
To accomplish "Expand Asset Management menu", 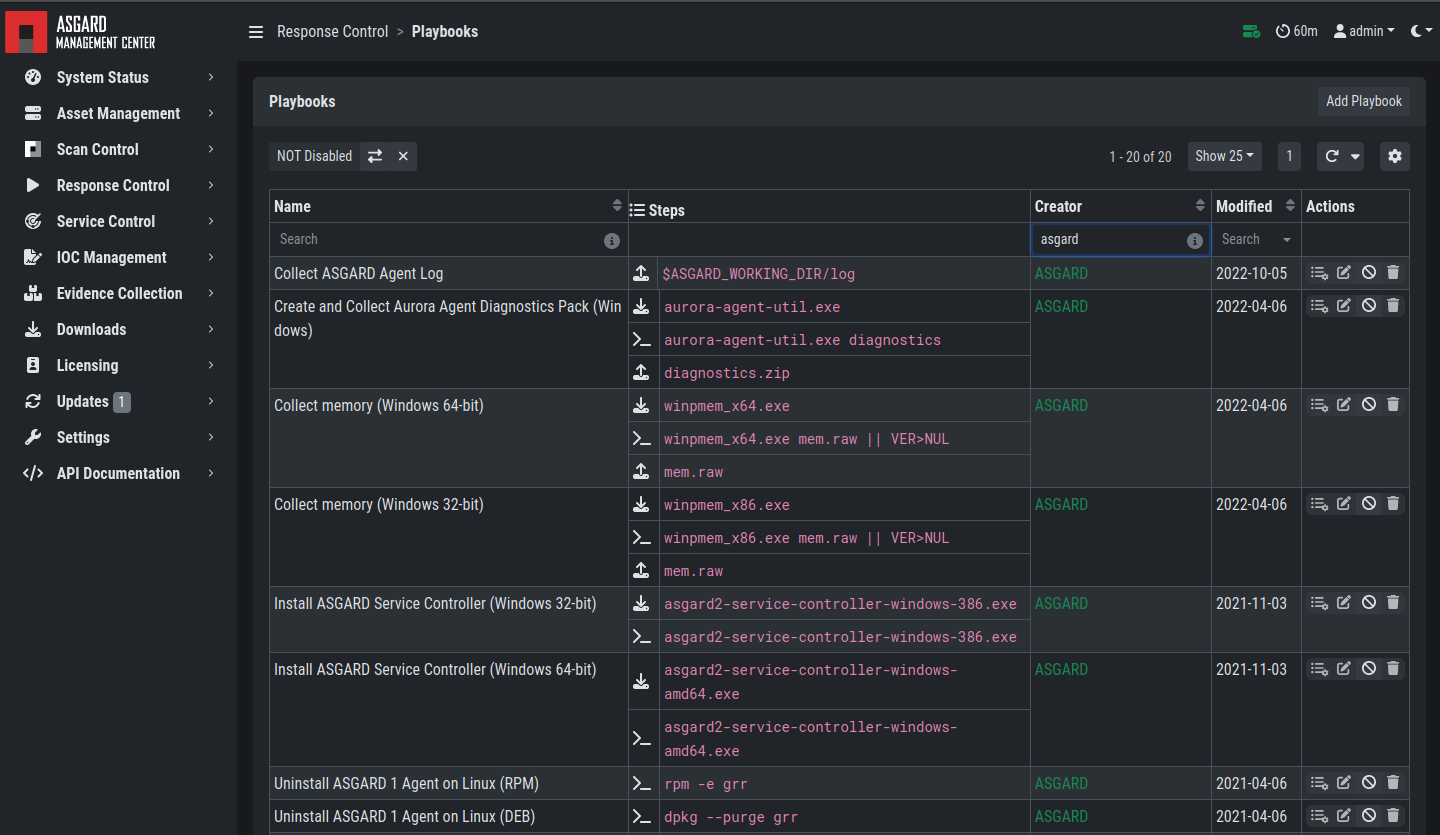I will [x=118, y=114].
